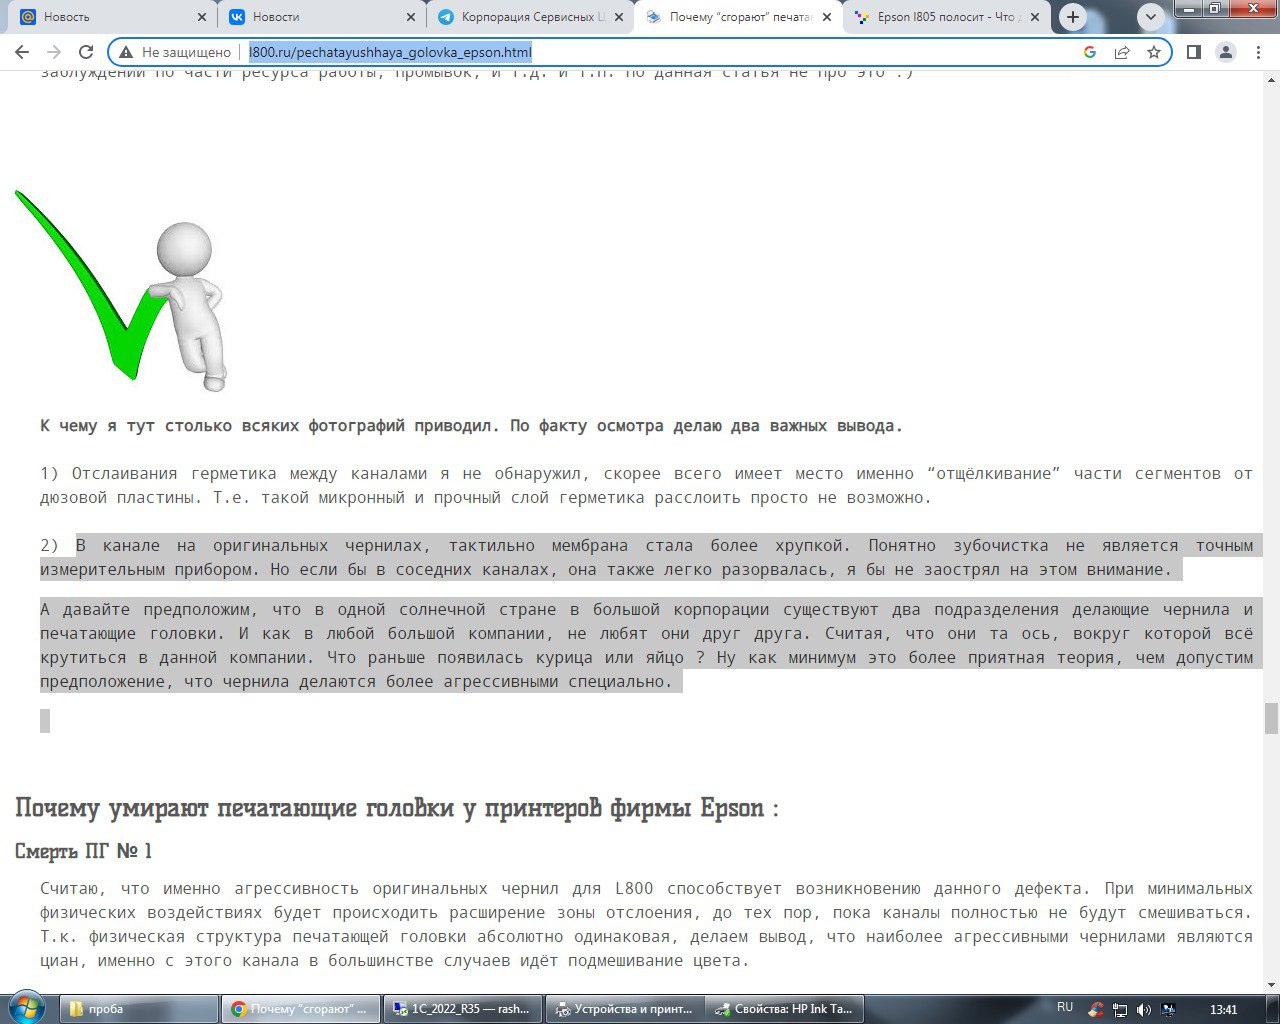Open the Chrome profile avatar menu

point(1225,52)
